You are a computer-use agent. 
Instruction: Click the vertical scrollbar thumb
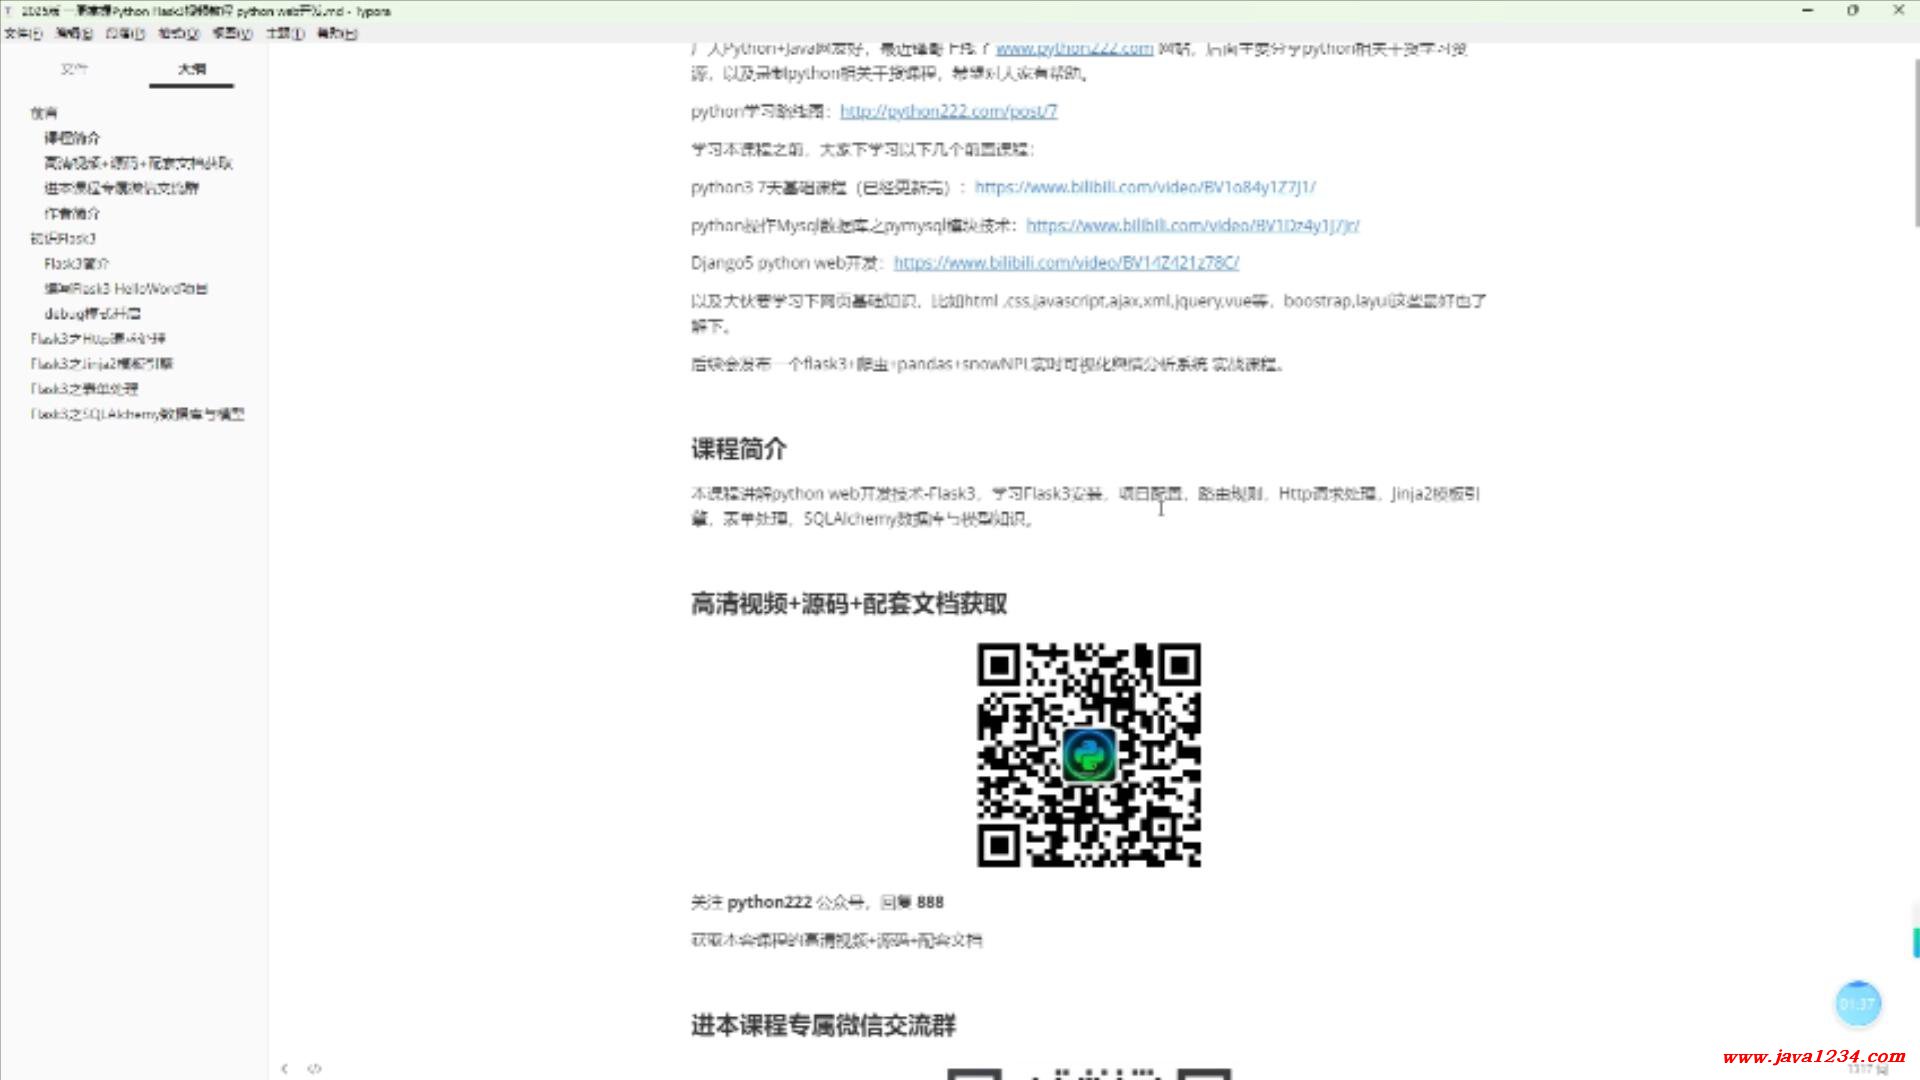[1915, 142]
